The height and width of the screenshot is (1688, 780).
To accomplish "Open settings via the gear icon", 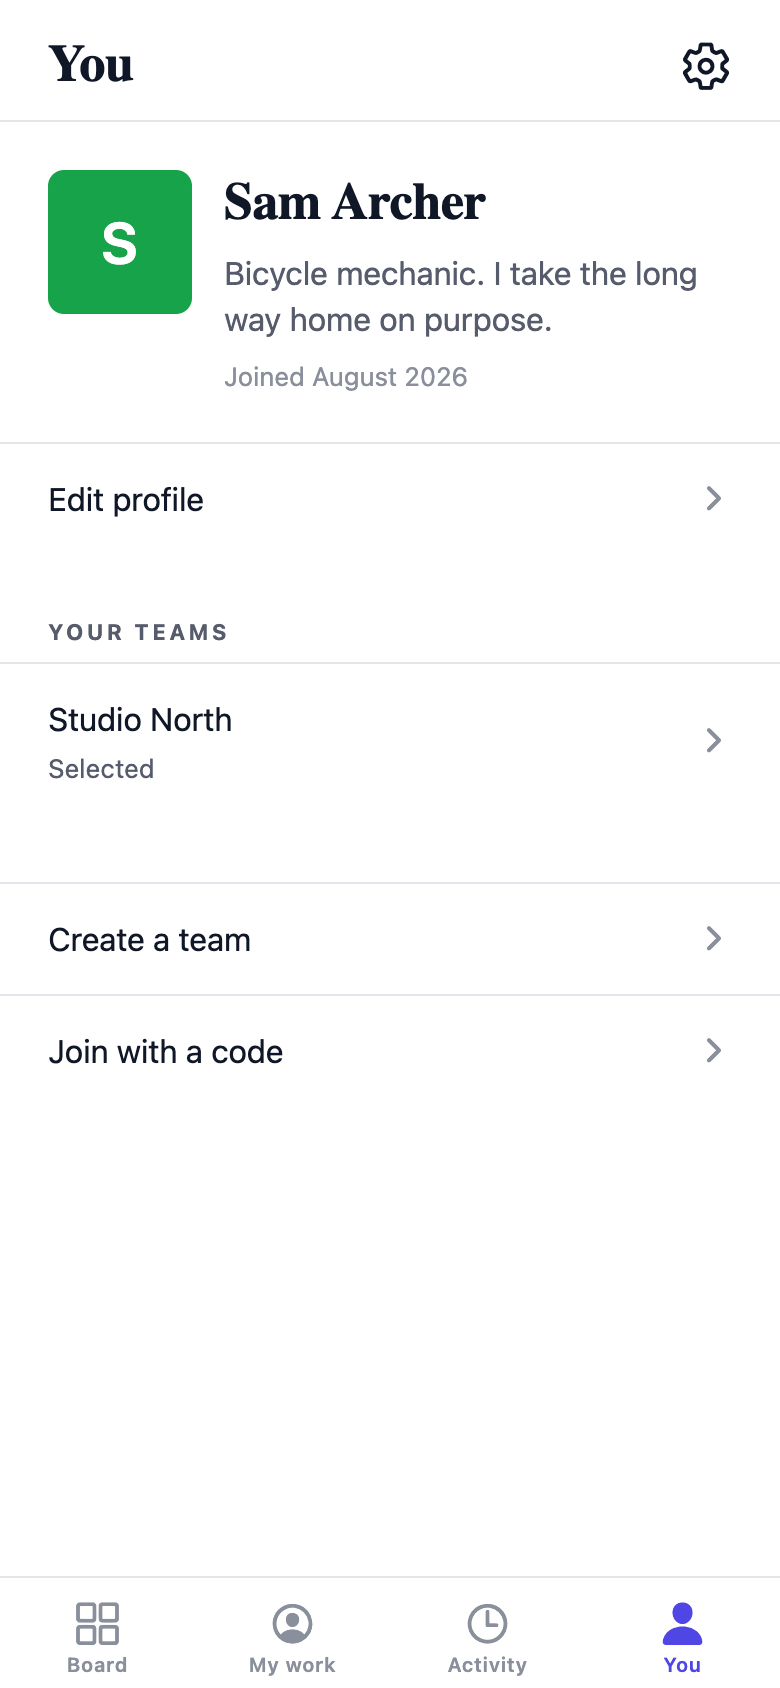I will pyautogui.click(x=706, y=66).
